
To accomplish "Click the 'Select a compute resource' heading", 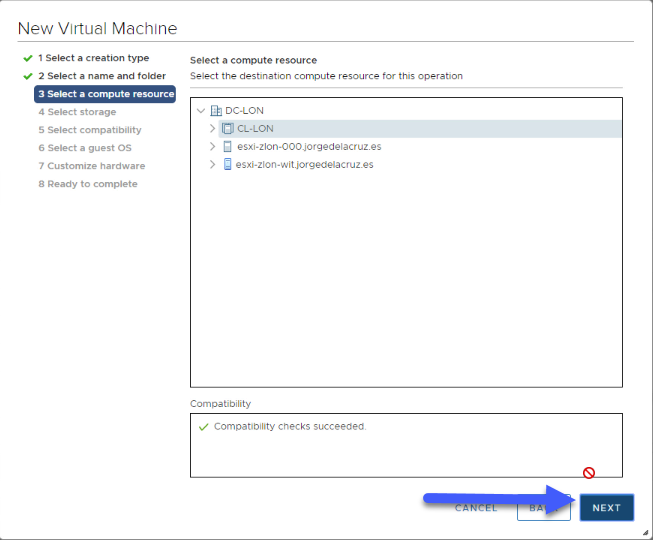I will point(253,60).
